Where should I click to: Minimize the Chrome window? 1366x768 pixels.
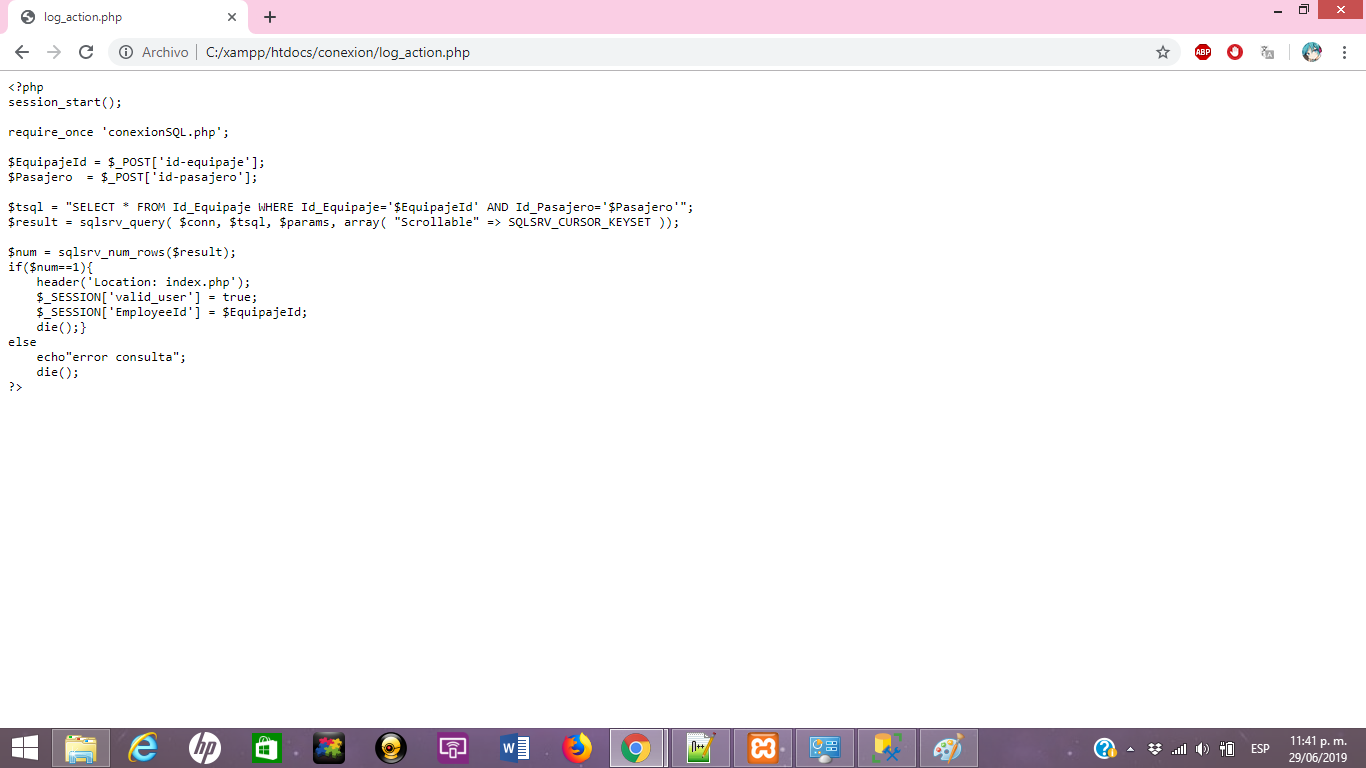click(1278, 10)
